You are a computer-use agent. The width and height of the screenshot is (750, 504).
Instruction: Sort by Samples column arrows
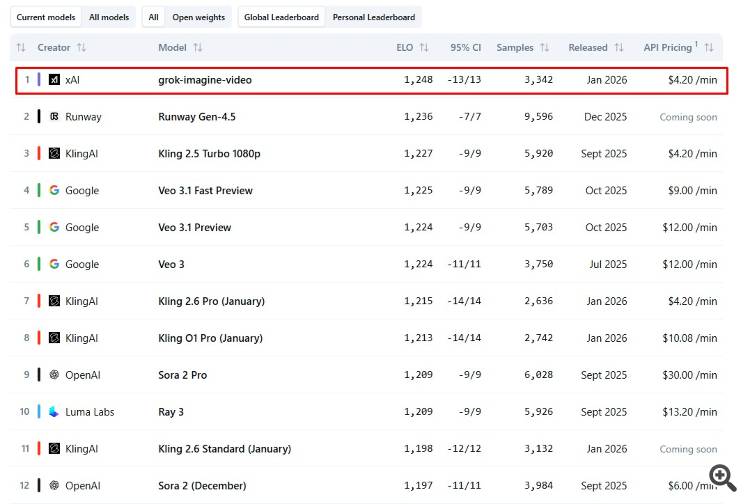pyautogui.click(x=544, y=48)
